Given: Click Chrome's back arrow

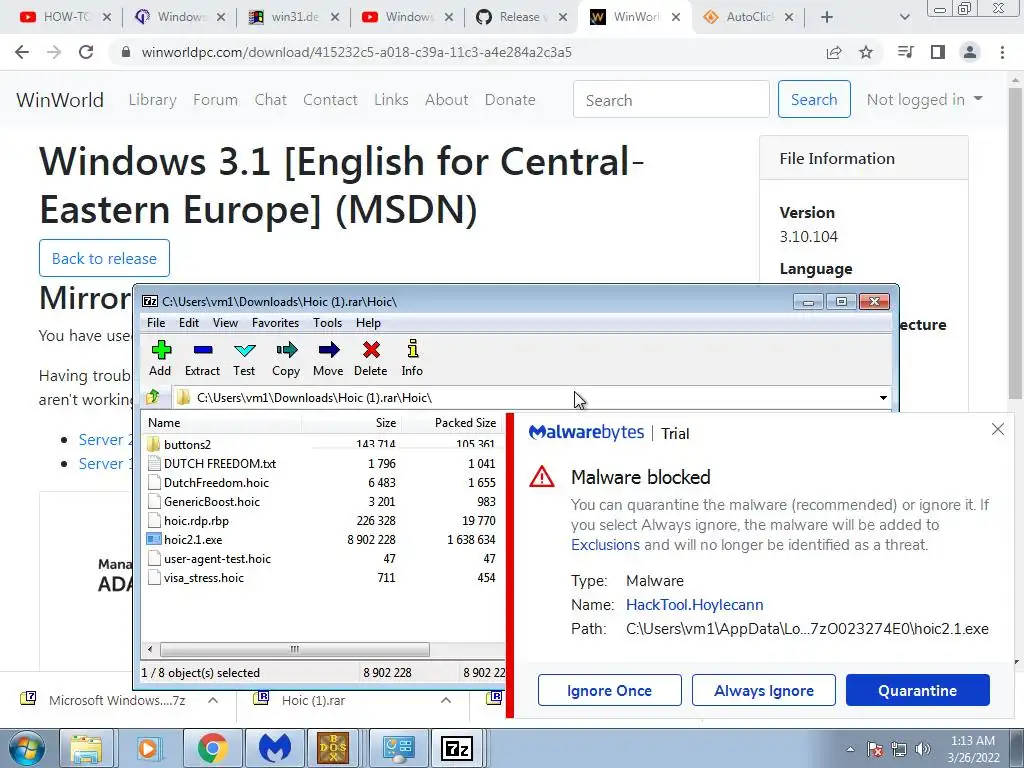Looking at the screenshot, I should coord(22,52).
